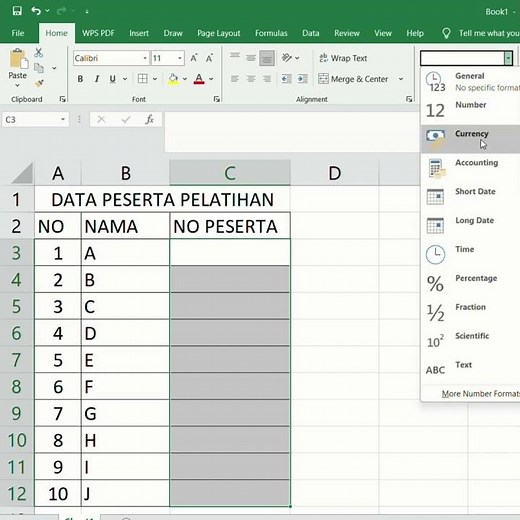Click Increase Indent icon
520x520 pixels.
[x=302, y=79]
